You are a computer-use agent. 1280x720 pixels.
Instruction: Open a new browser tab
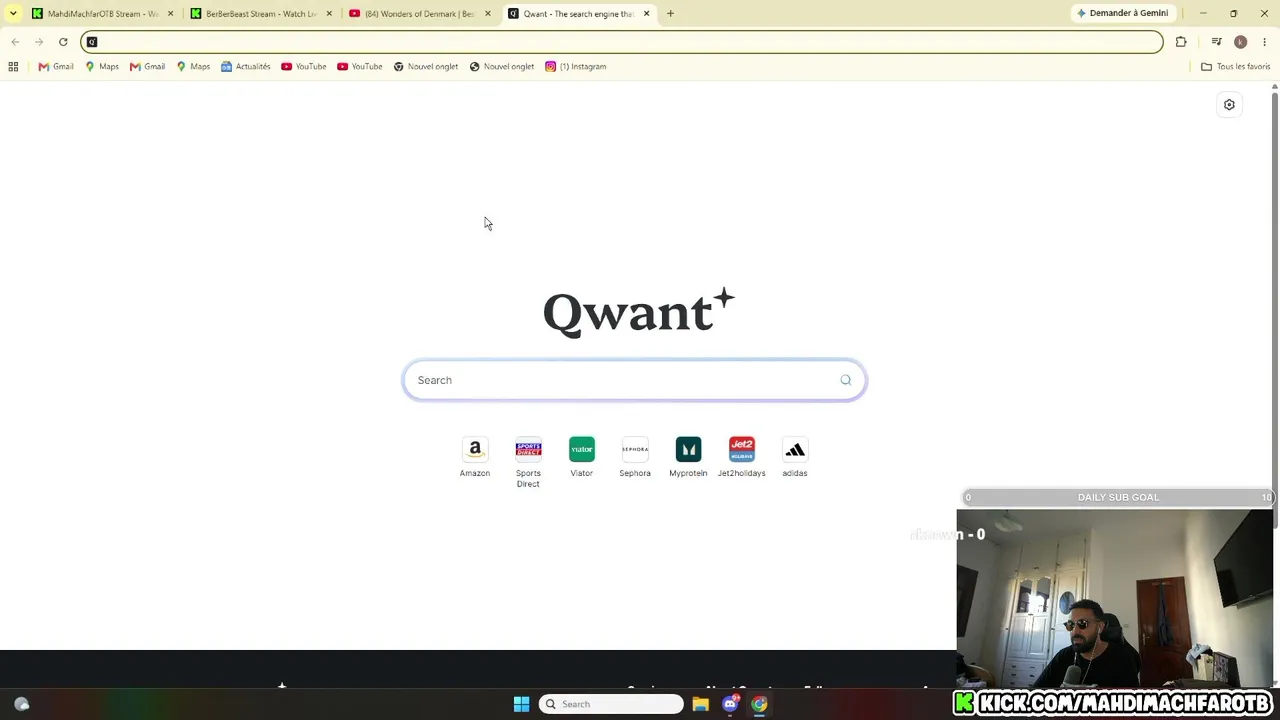point(670,14)
